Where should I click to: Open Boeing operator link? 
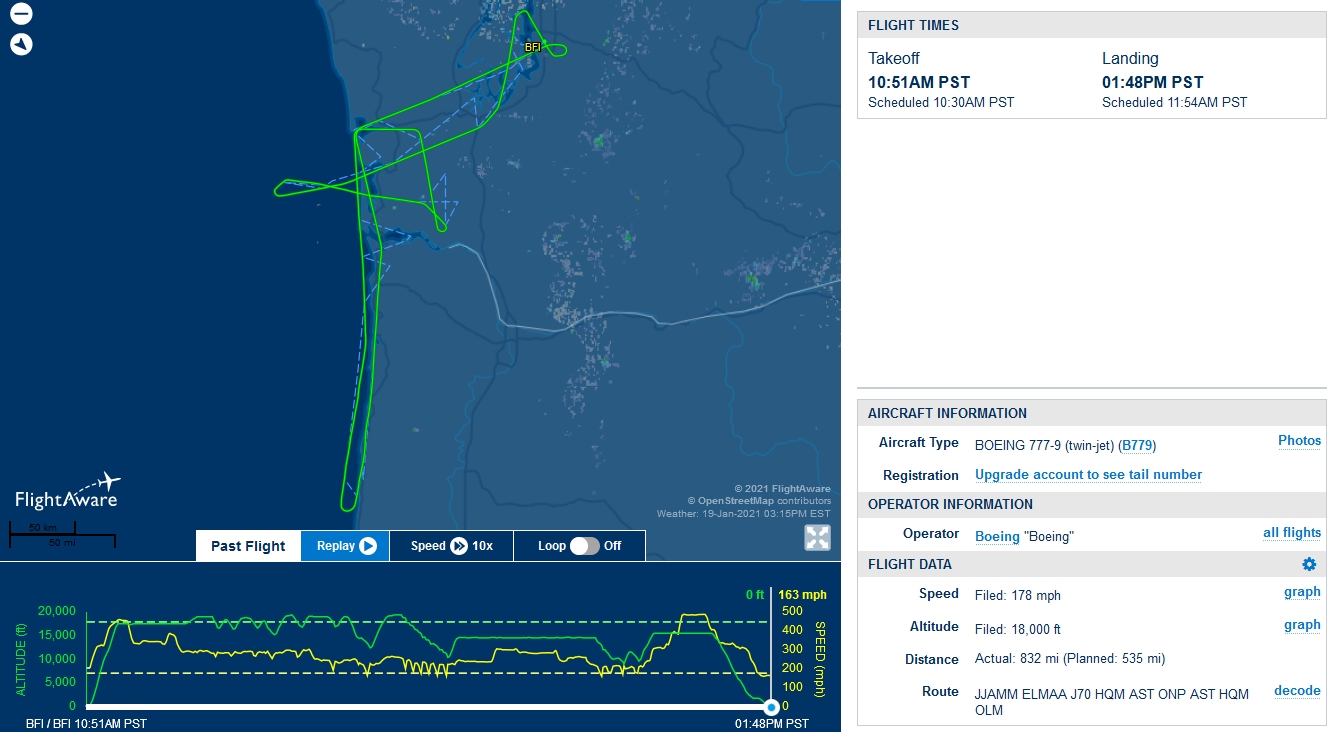point(997,536)
